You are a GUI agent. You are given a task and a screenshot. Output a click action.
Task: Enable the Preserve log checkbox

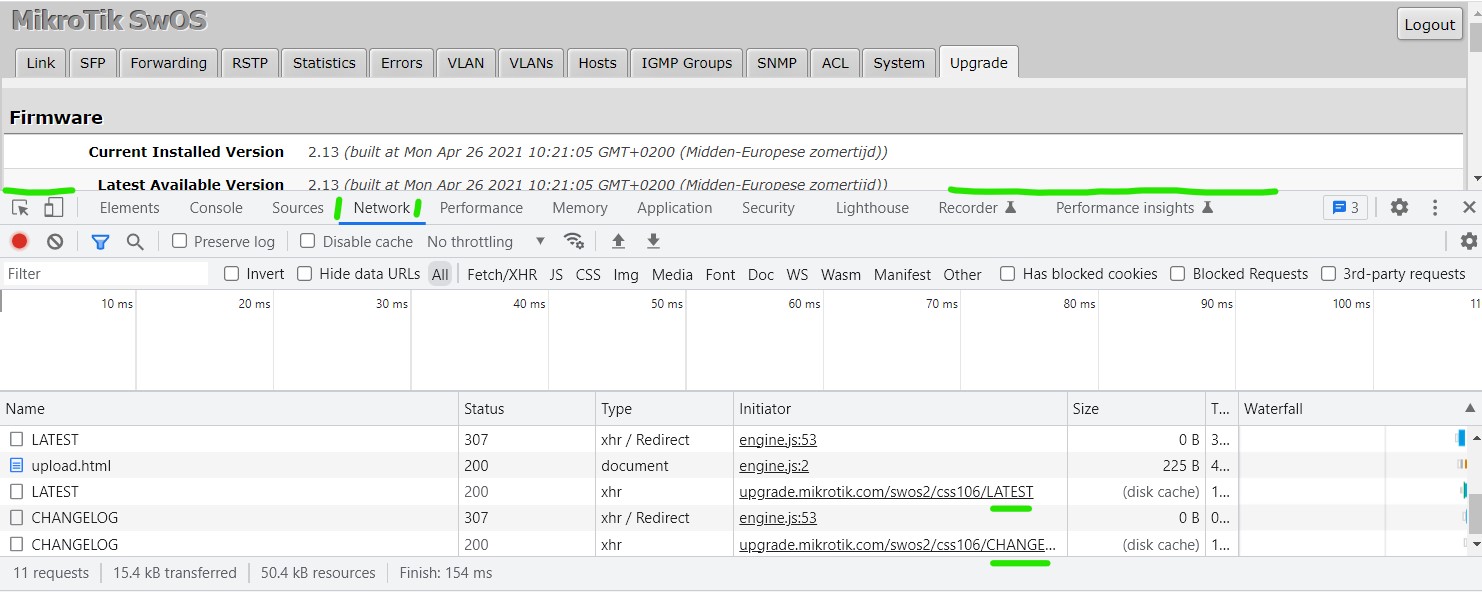click(179, 241)
